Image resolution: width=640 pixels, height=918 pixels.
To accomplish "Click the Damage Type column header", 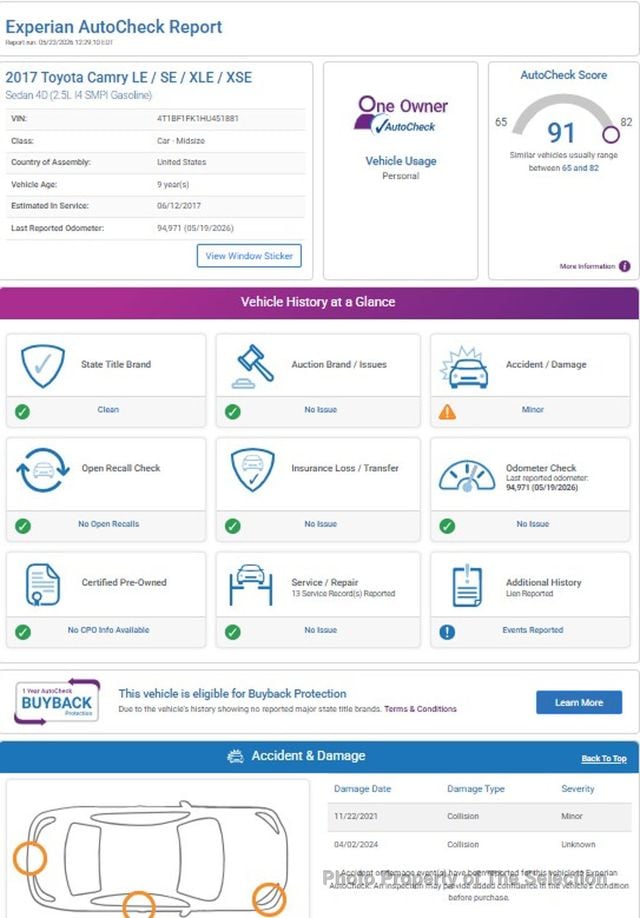I will tap(475, 789).
